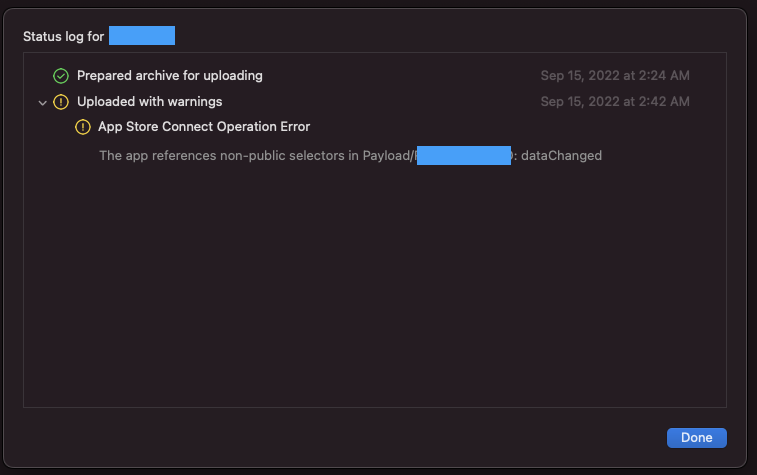Click the Payload/ path text
Image resolution: width=757 pixels, height=475 pixels.
tap(388, 156)
